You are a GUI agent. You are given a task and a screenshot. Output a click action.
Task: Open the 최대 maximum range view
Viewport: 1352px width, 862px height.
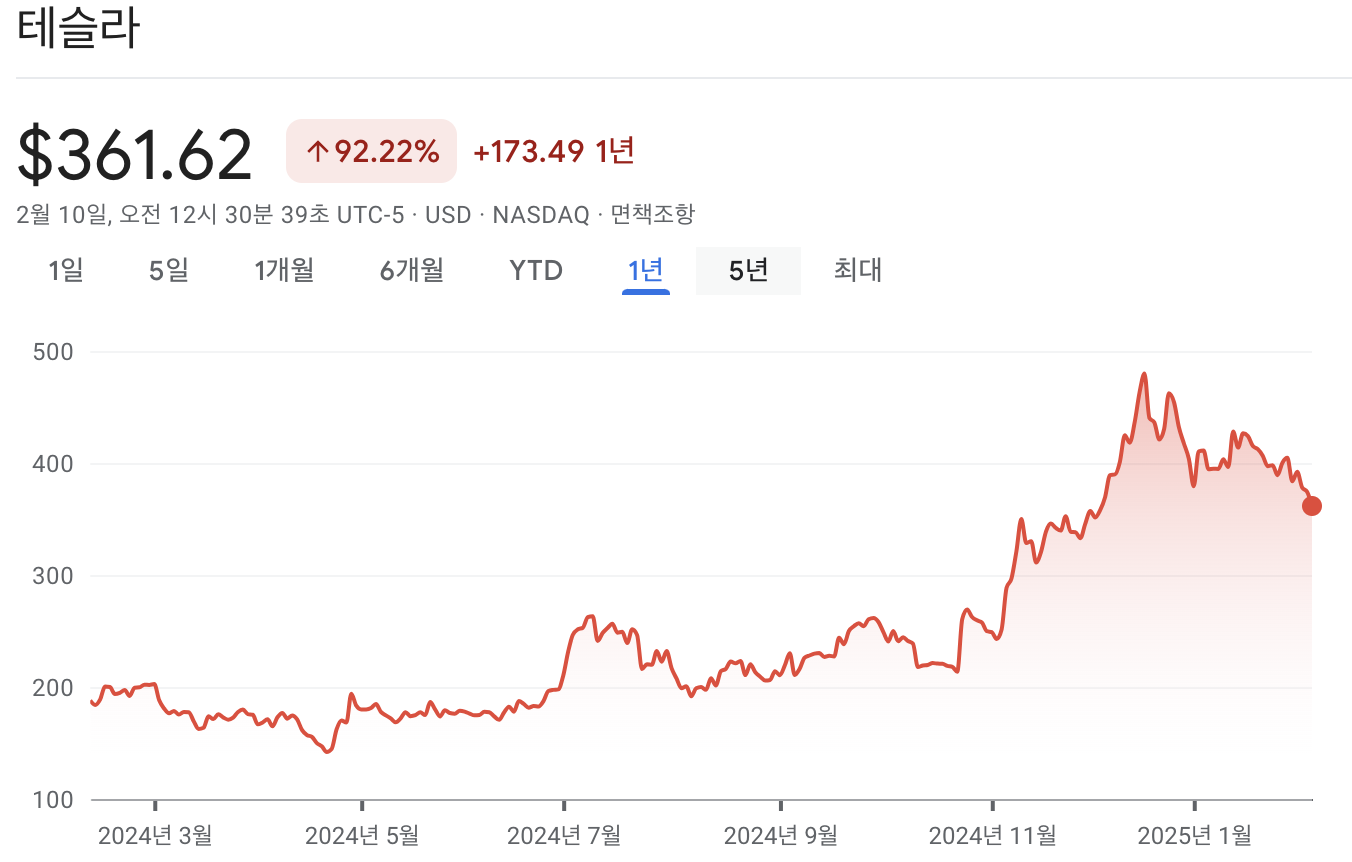857,270
